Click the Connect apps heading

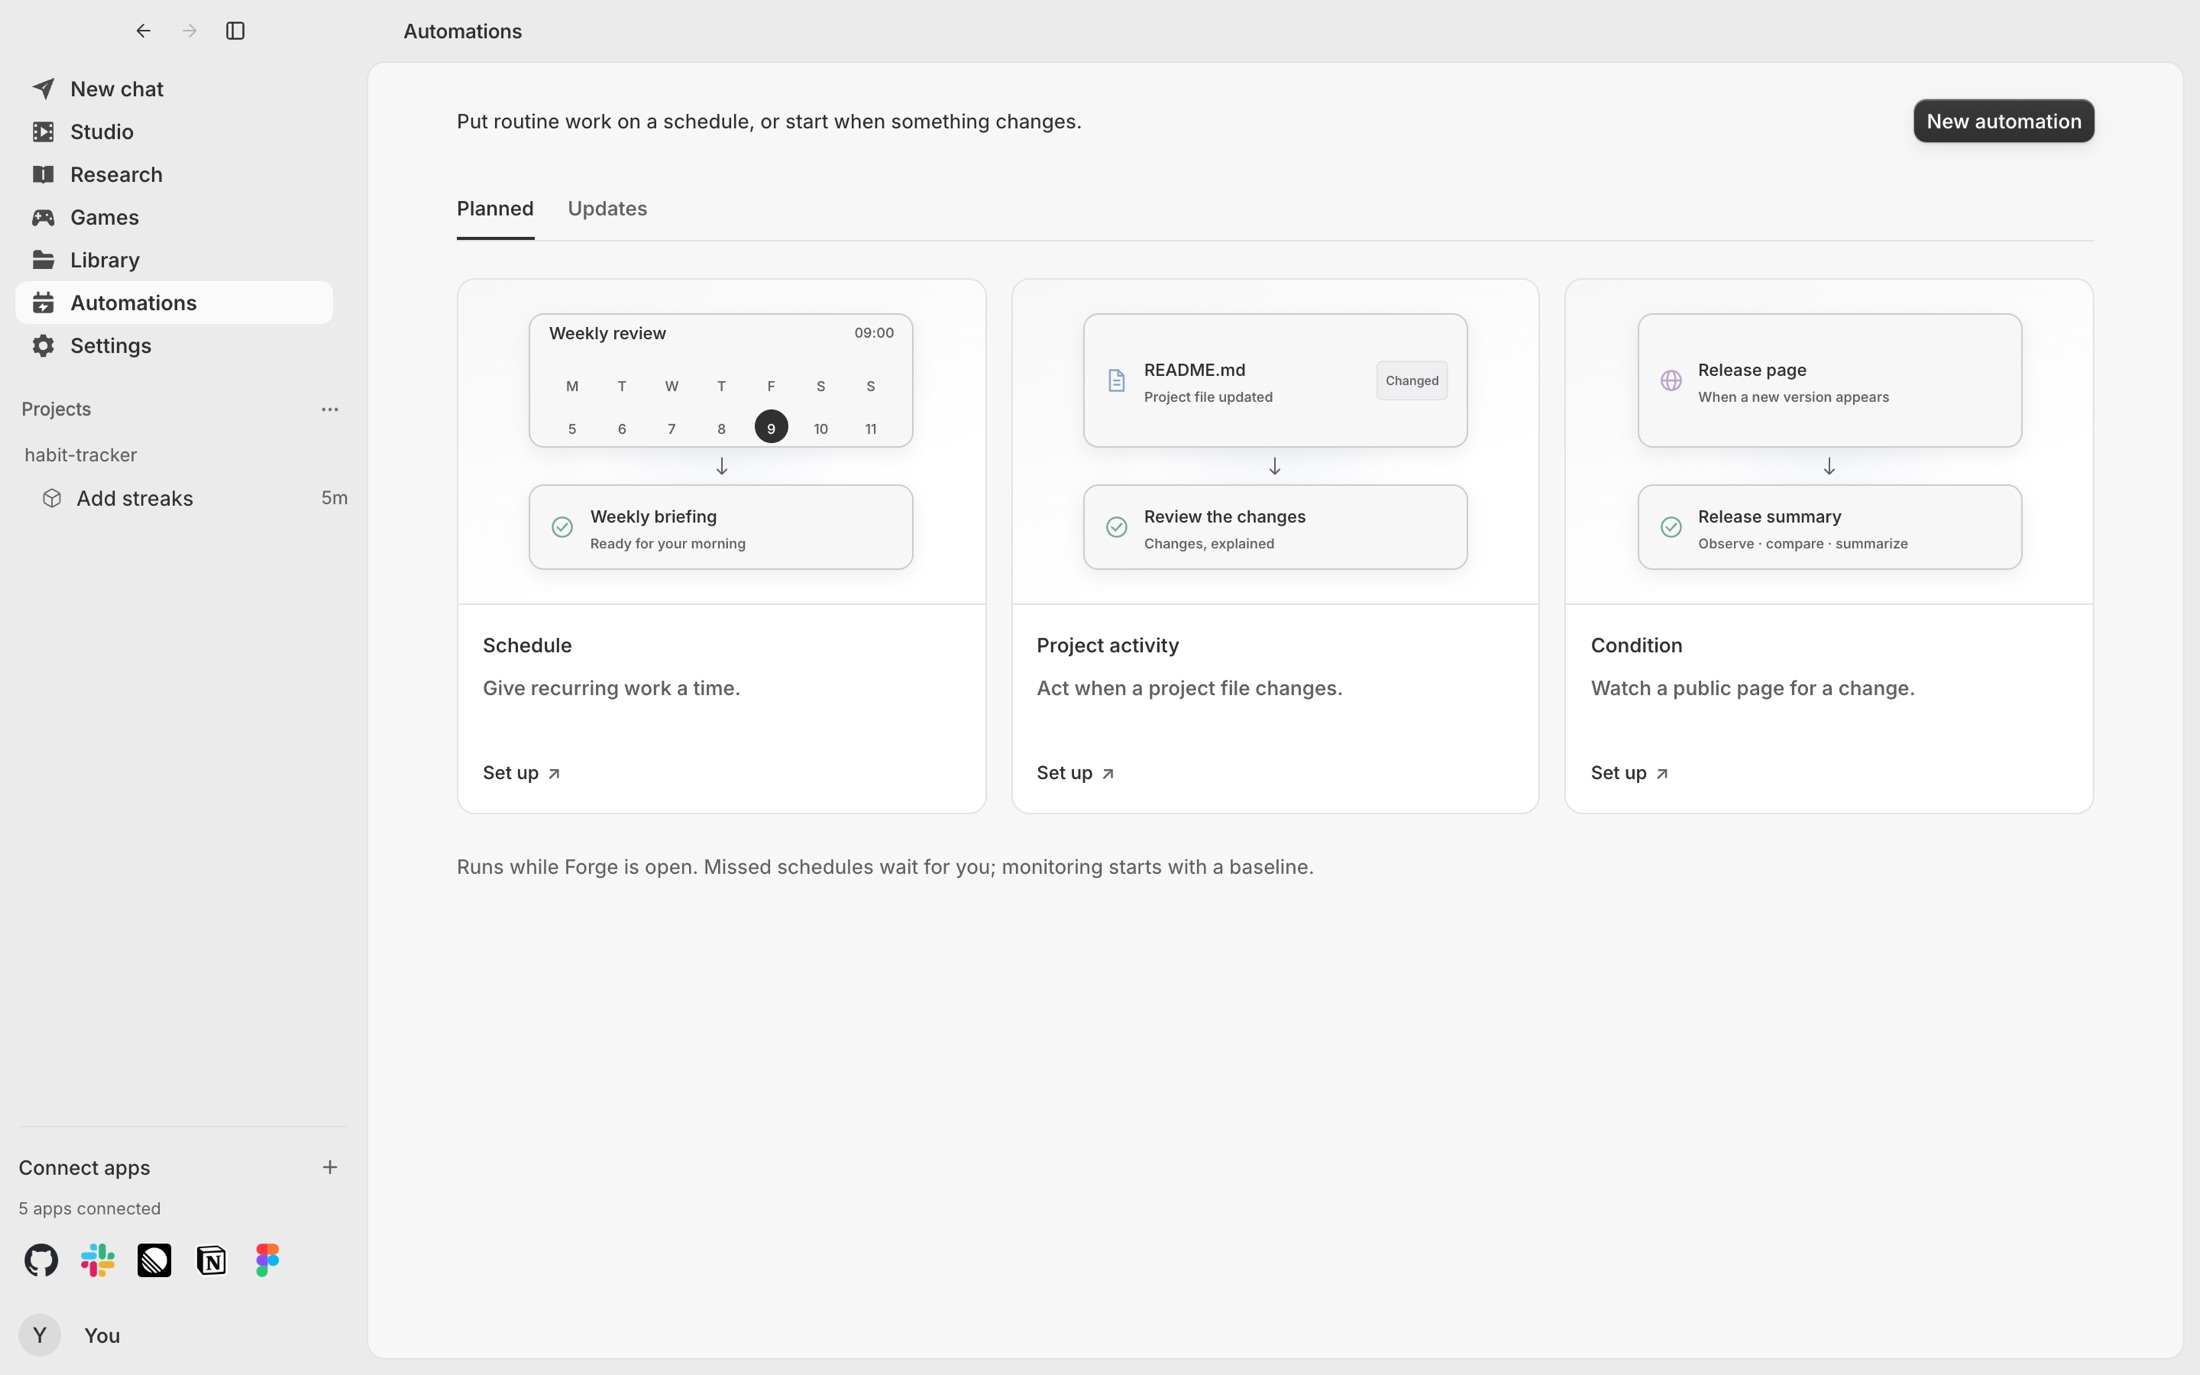(84, 1167)
